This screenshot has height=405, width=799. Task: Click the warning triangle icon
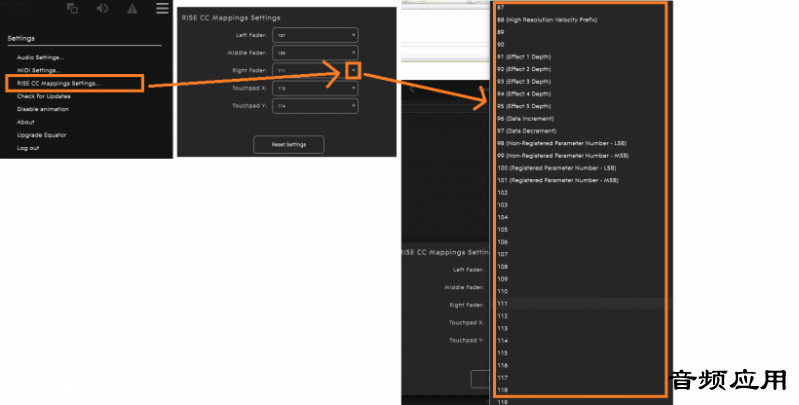coord(132,9)
